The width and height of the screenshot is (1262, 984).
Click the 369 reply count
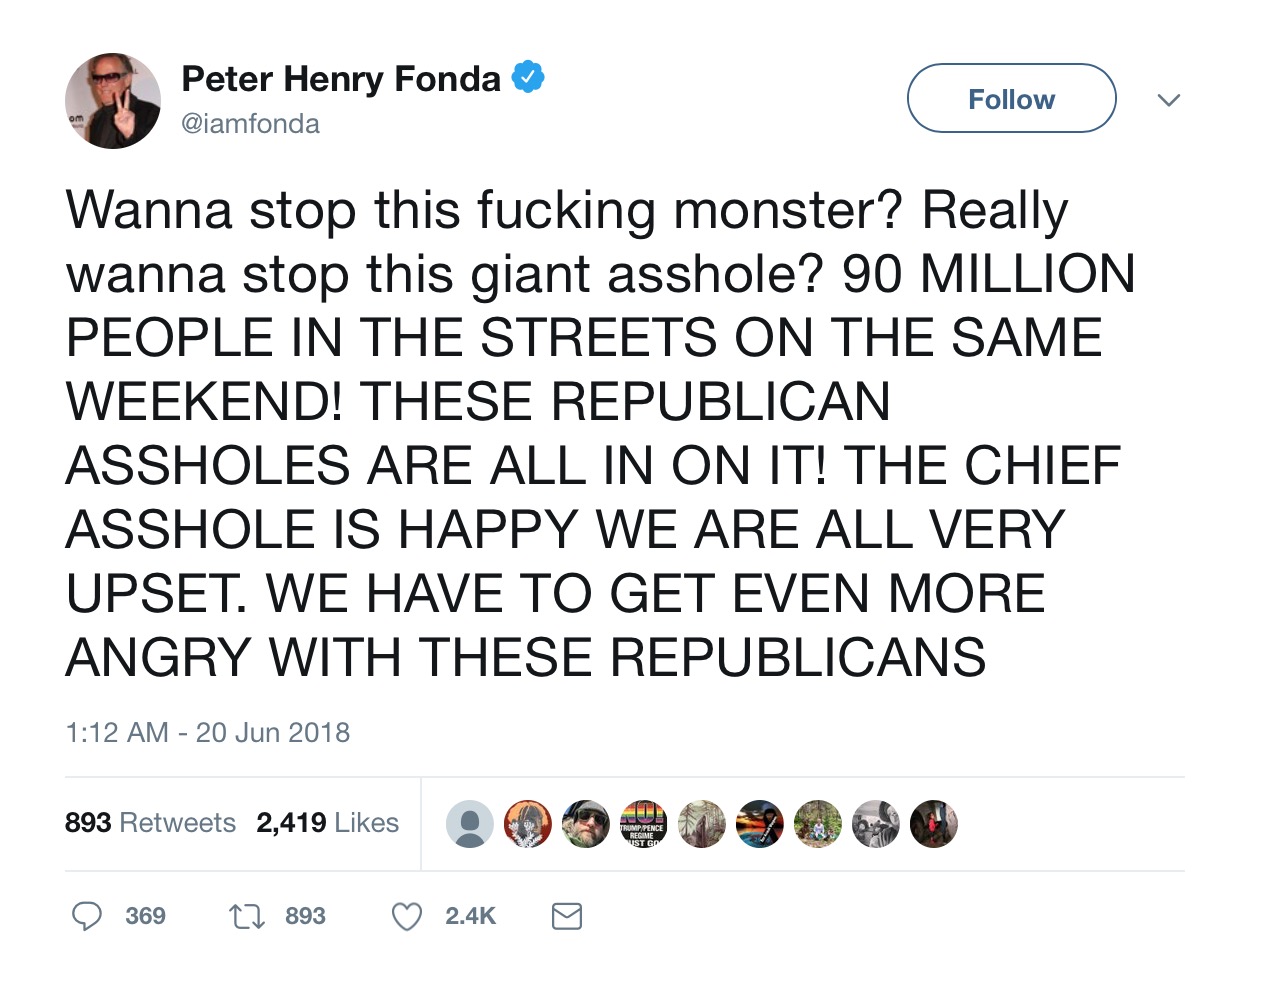click(x=146, y=916)
